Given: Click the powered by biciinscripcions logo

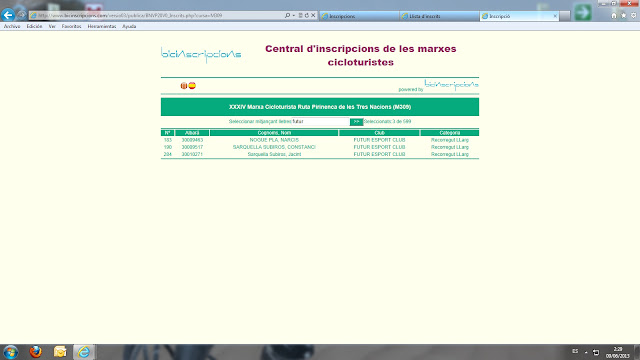Looking at the screenshot, I should [x=451, y=85].
